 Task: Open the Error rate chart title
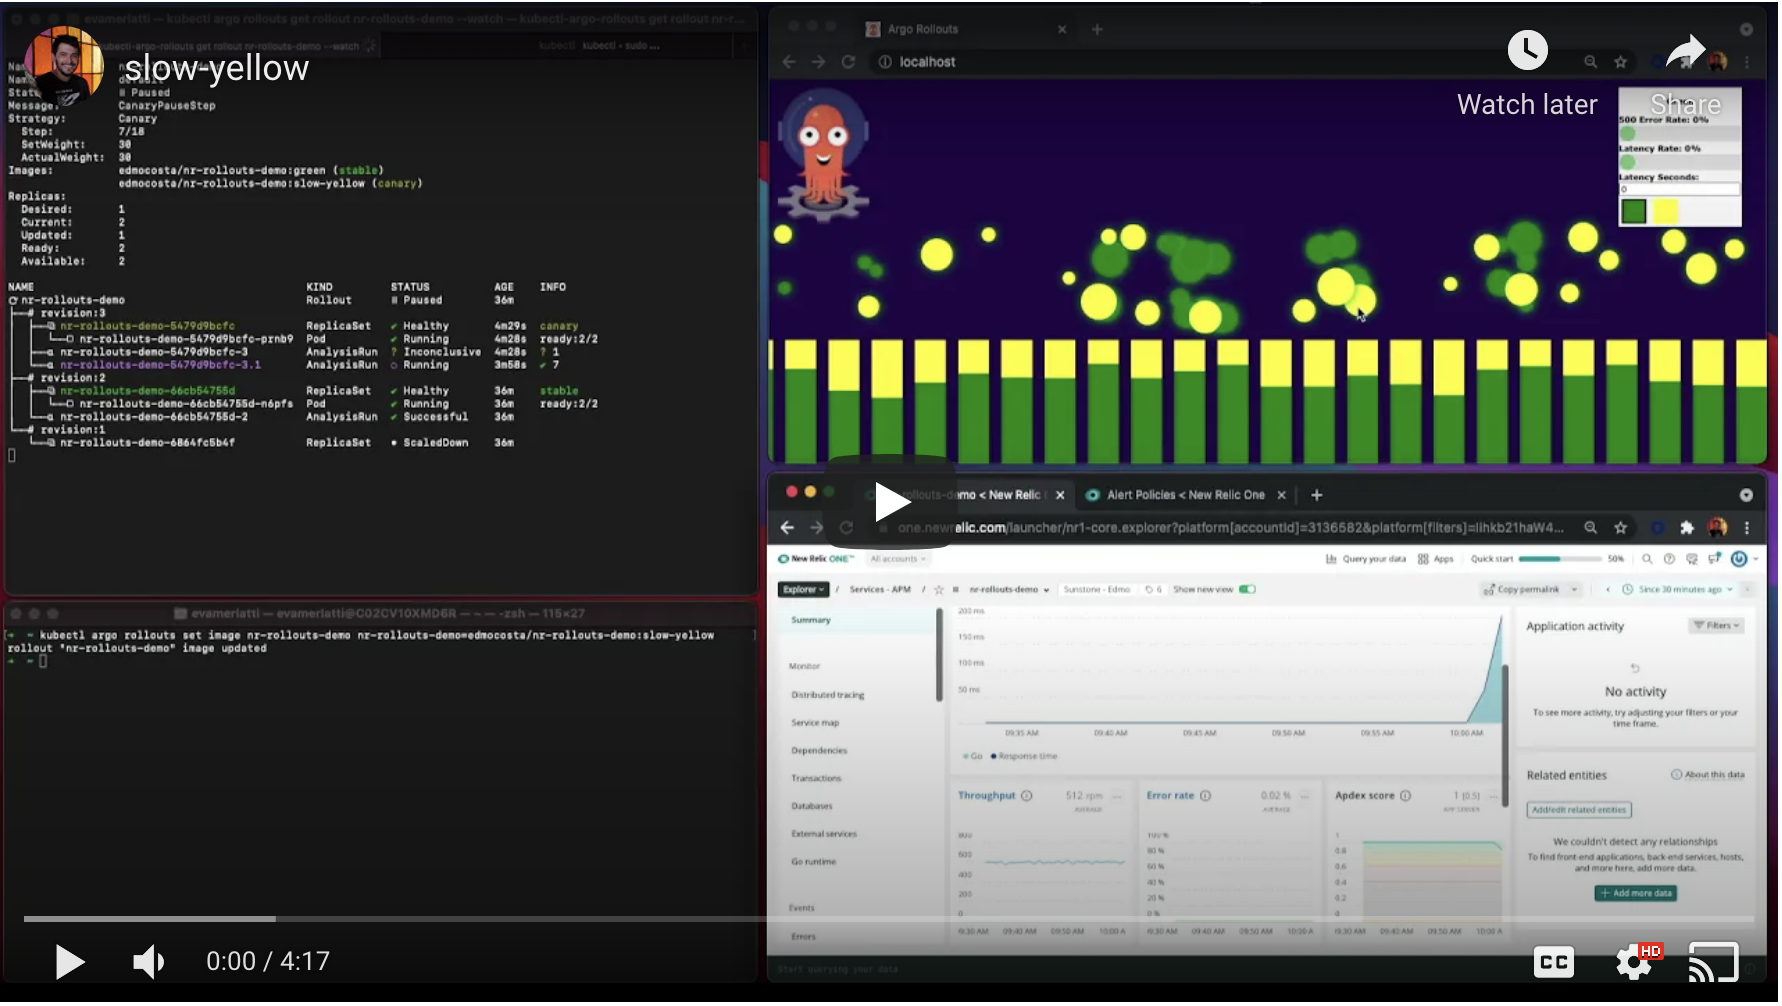click(1170, 796)
